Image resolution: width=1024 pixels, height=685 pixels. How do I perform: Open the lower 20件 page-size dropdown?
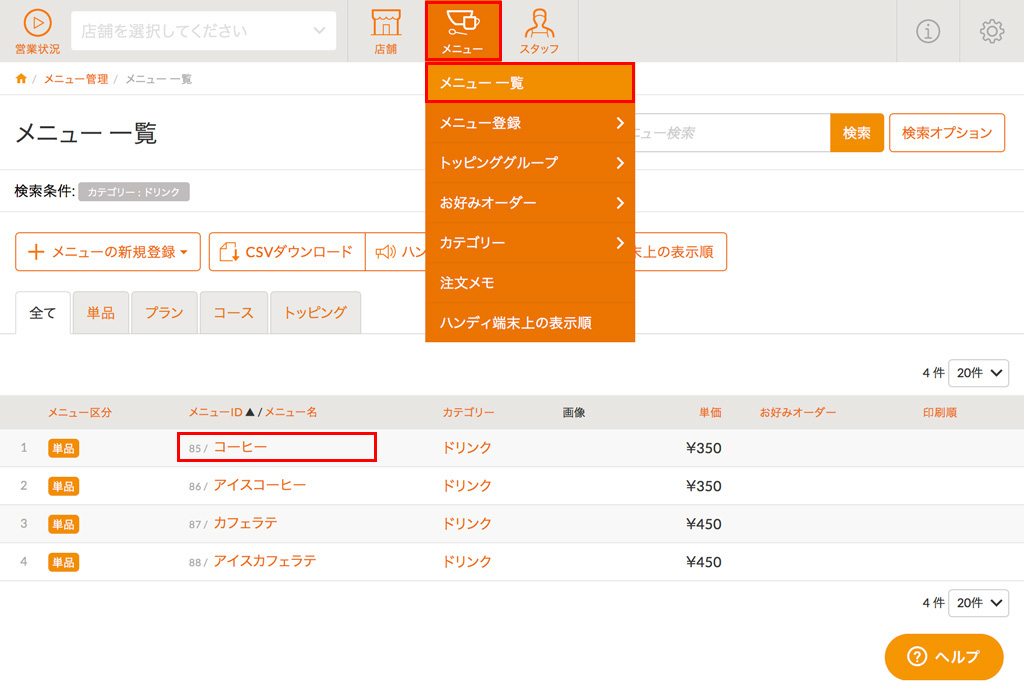(x=978, y=603)
